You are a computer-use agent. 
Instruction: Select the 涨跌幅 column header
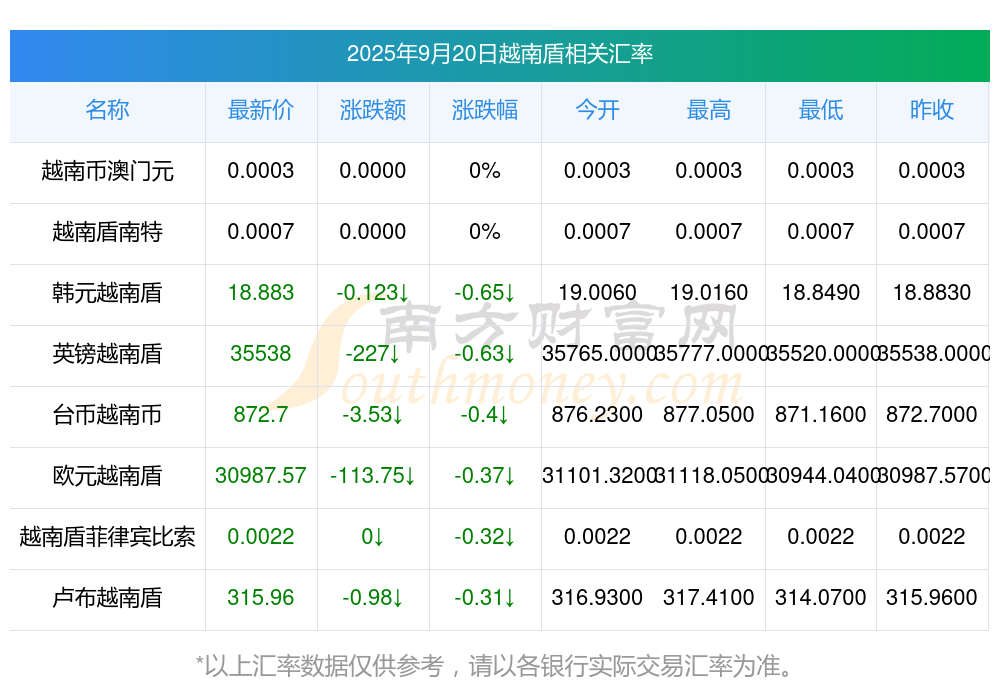pos(485,110)
